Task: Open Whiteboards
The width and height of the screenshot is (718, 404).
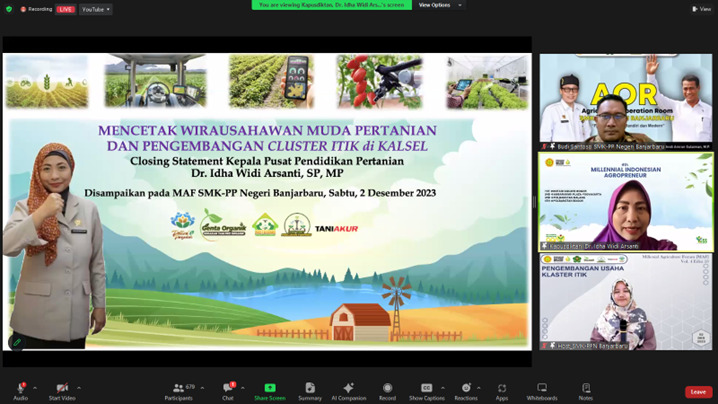Action: tap(542, 388)
